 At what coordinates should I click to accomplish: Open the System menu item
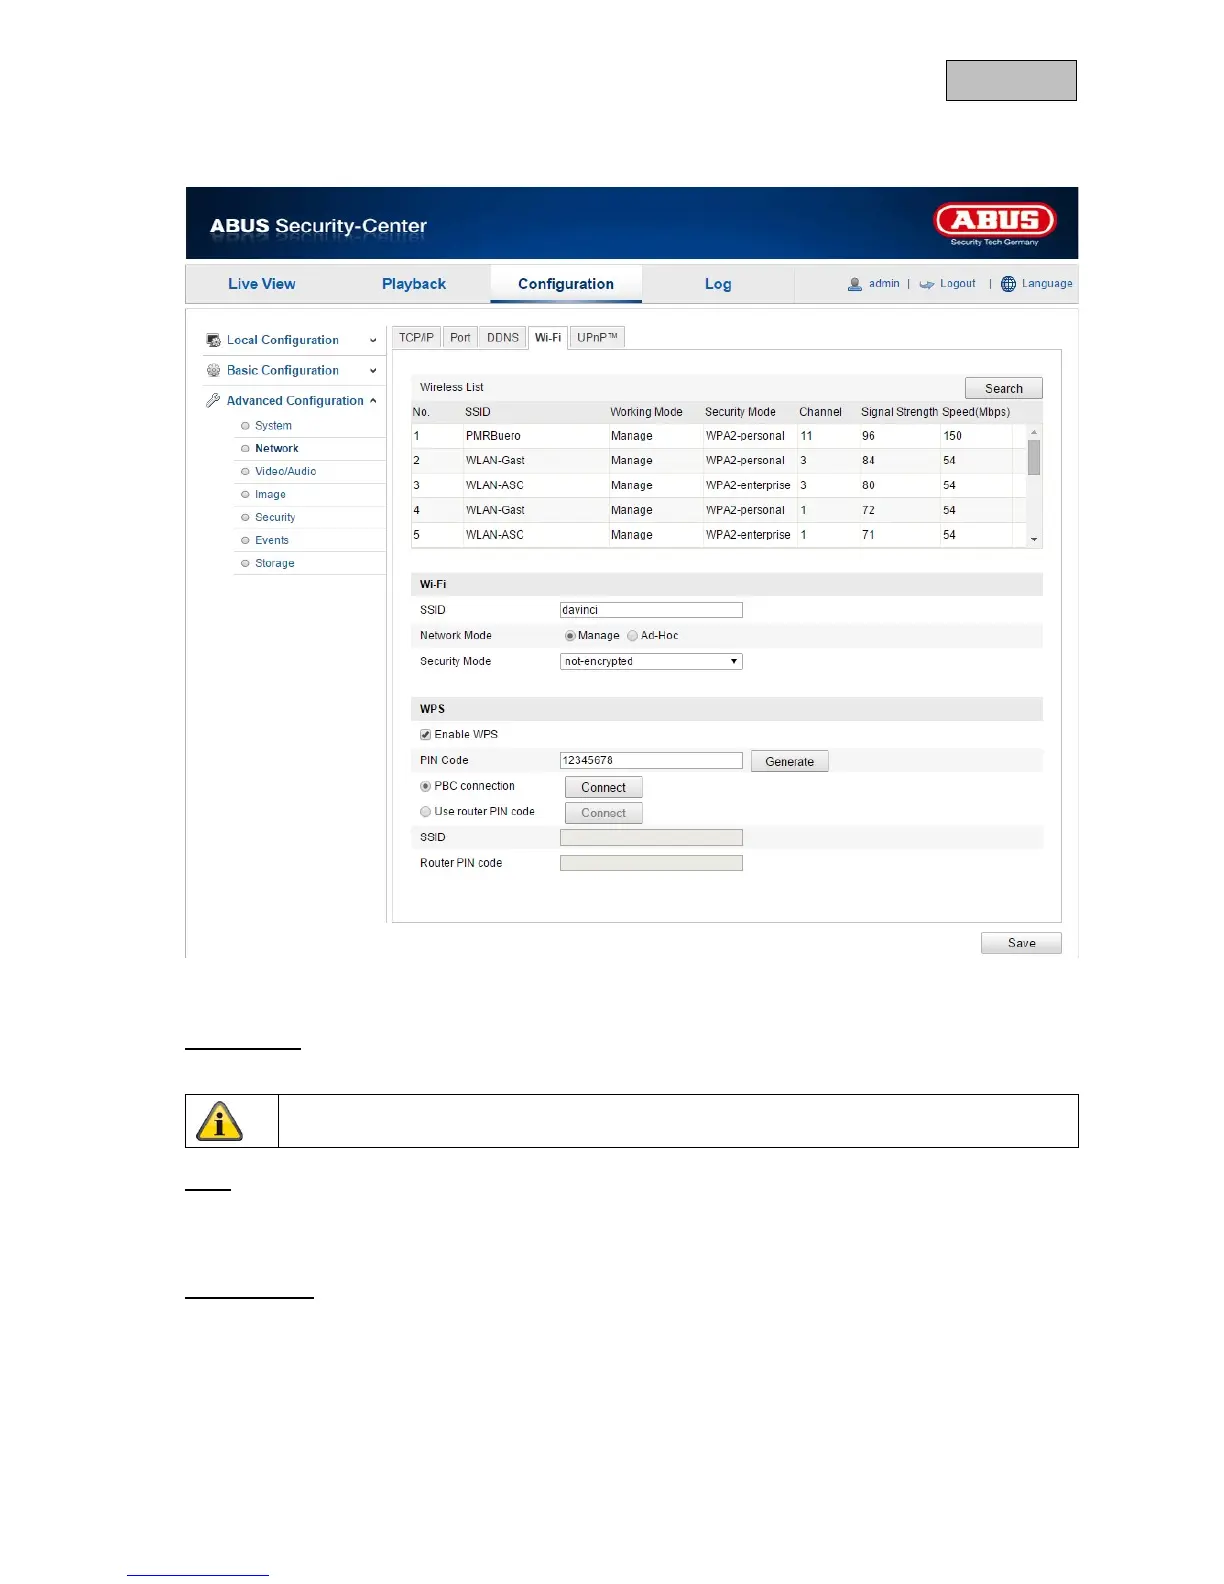click(273, 426)
